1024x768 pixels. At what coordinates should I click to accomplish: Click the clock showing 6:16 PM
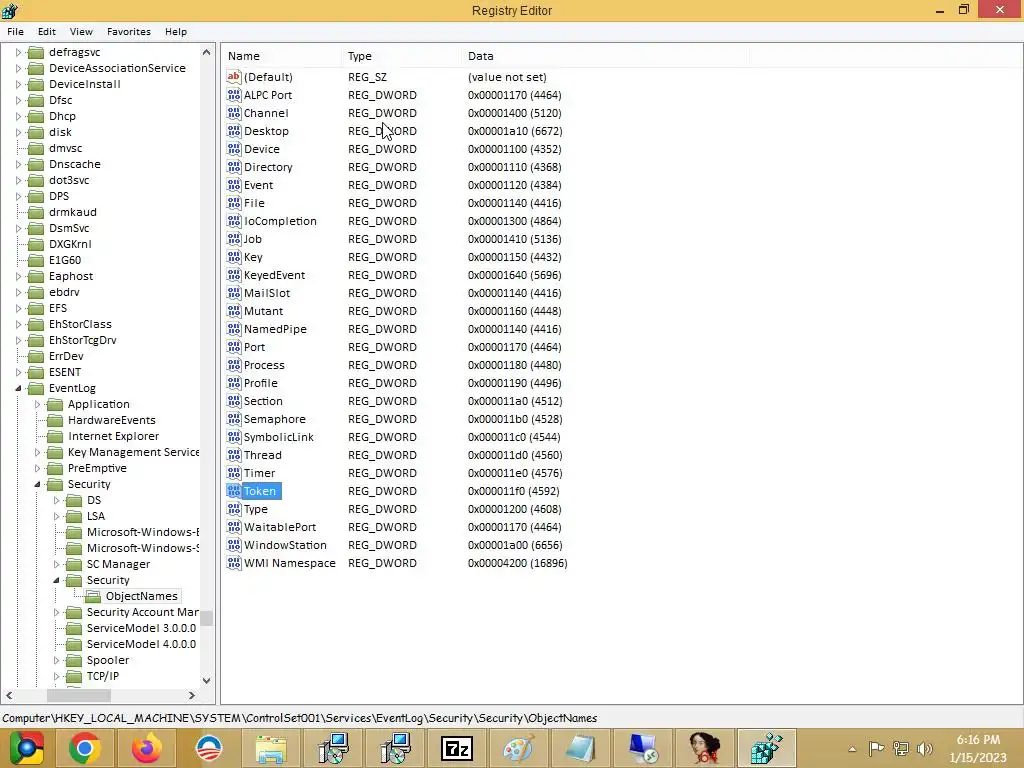pos(978,740)
